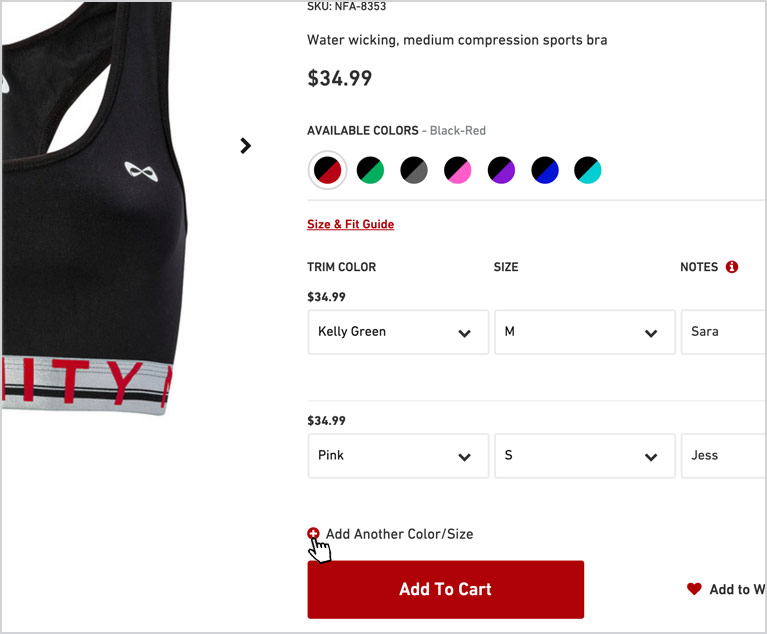This screenshot has width=767, height=634.
Task: Pick the Black-Blue color swatch
Action: coord(544,170)
